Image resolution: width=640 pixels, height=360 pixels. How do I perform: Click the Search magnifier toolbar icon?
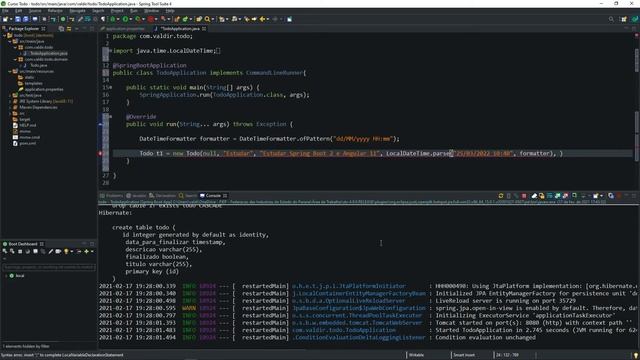[x=207, y=19]
